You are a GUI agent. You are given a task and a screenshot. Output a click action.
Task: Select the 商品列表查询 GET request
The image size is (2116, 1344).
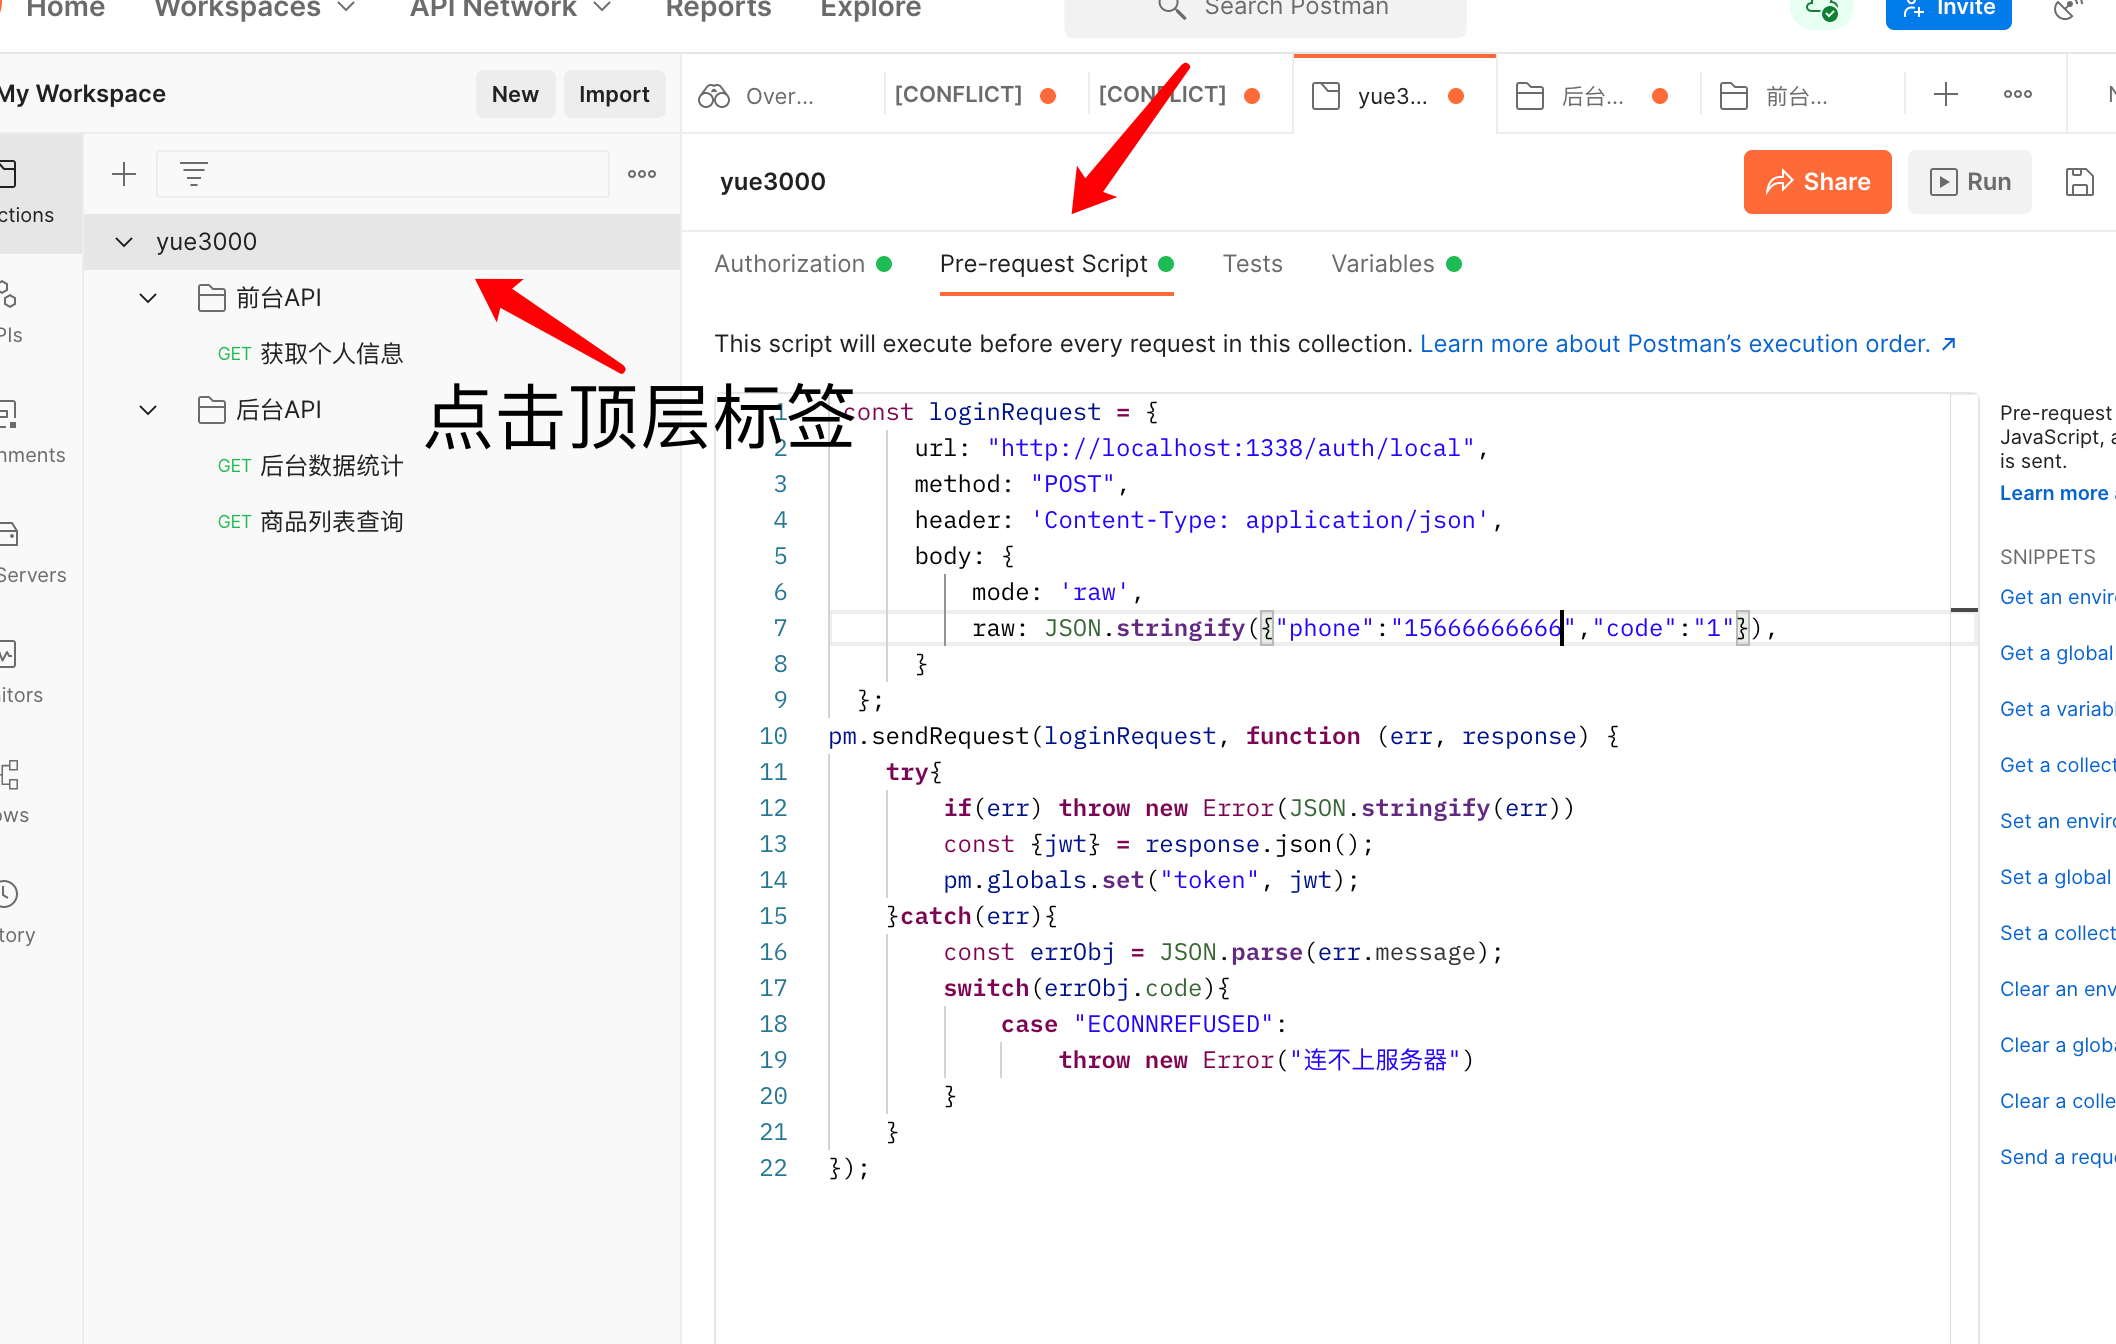coord(331,522)
